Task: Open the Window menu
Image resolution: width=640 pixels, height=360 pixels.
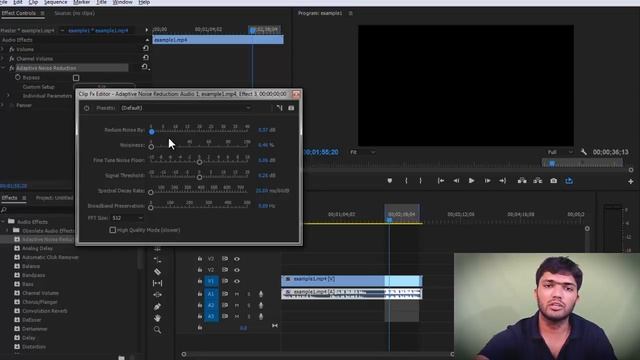Action: coord(122,2)
